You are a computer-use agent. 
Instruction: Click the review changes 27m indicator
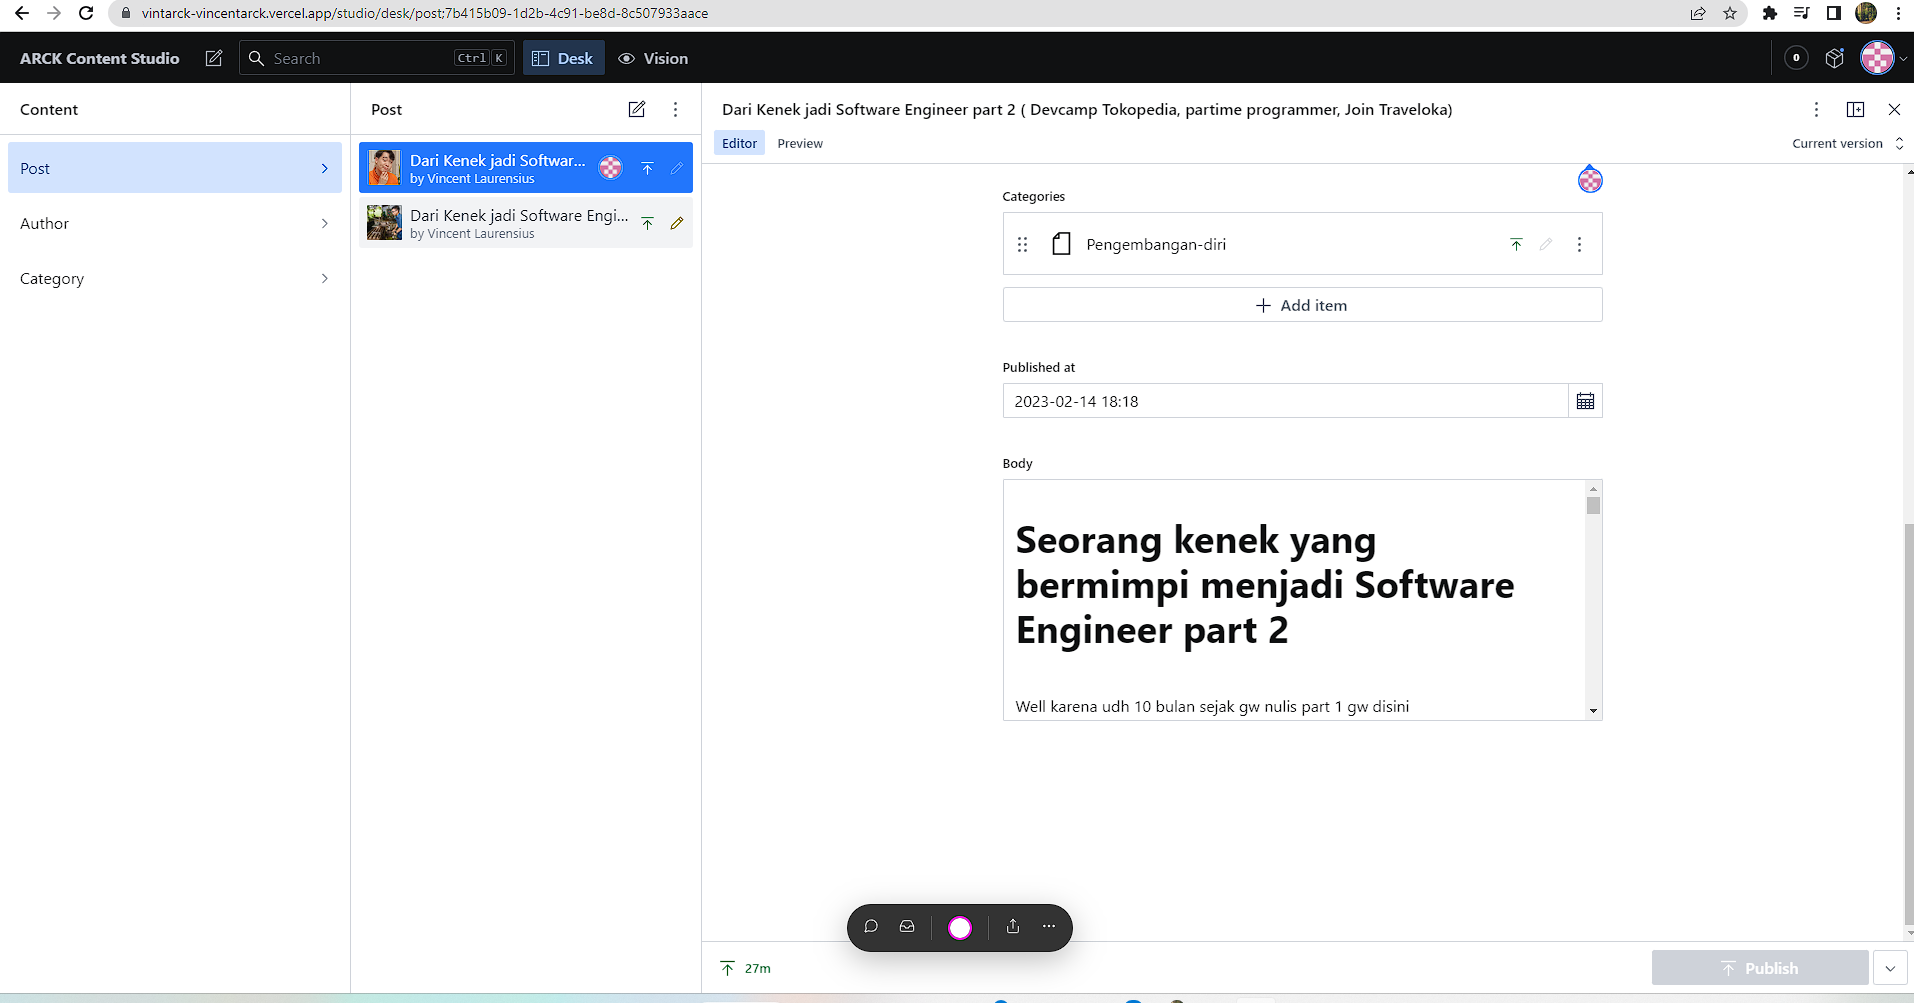pyautogui.click(x=744, y=967)
